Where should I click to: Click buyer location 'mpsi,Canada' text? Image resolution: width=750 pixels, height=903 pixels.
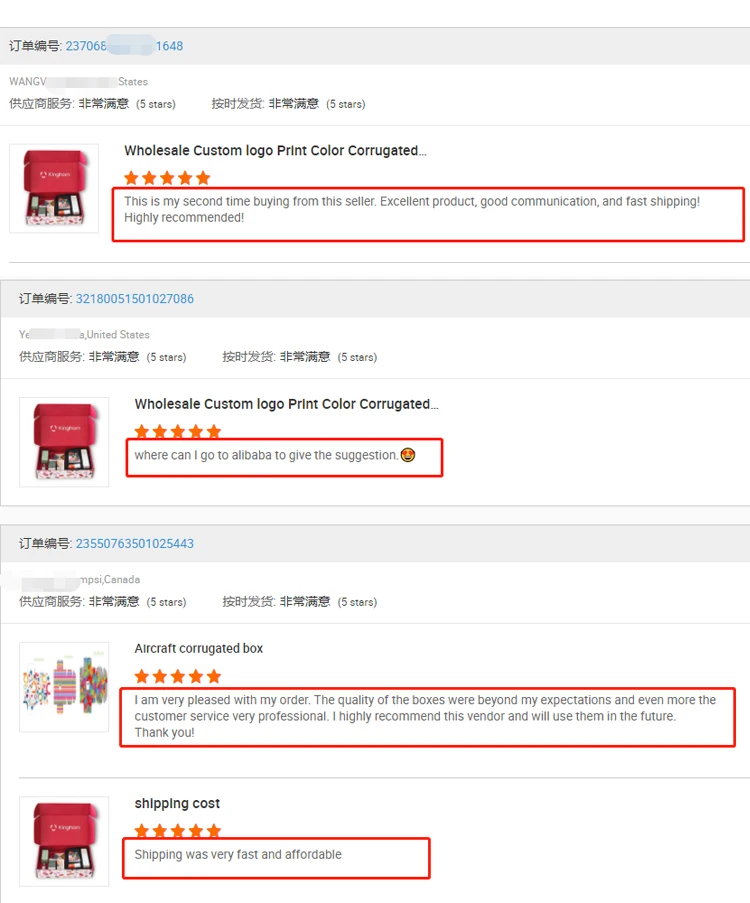click(110, 579)
